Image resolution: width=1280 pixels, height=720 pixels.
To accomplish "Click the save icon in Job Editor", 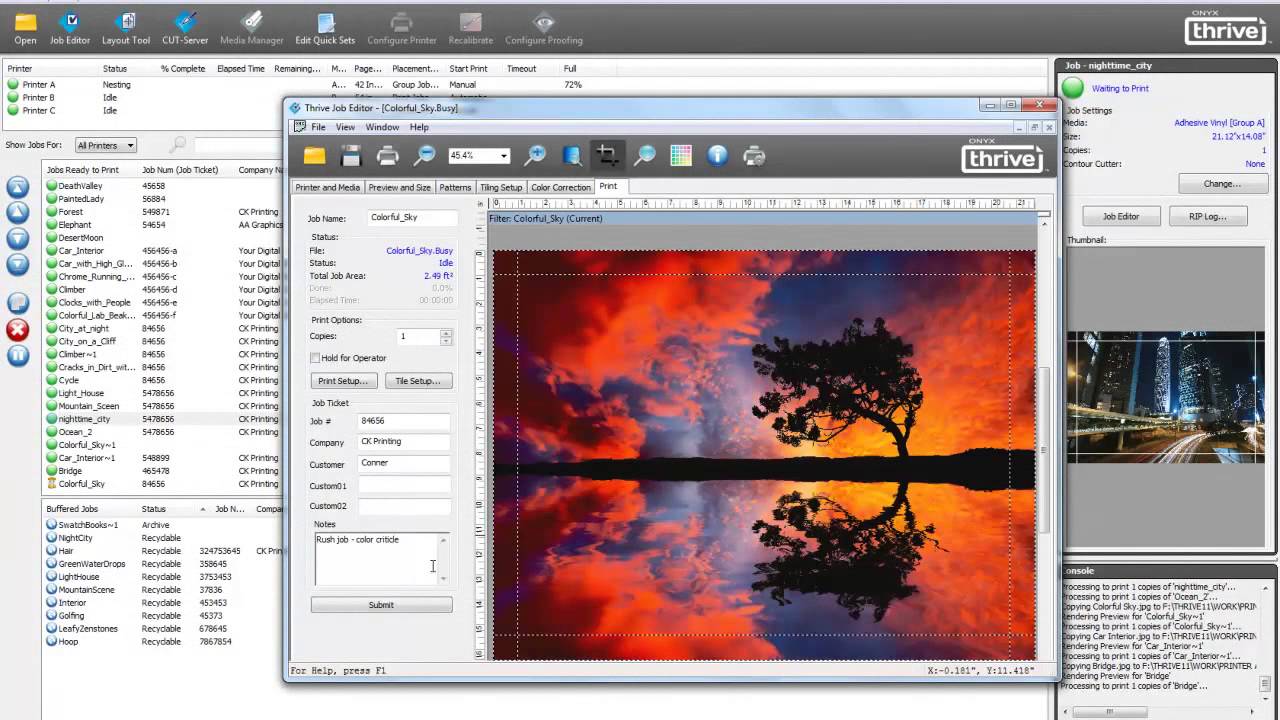I will click(x=350, y=155).
